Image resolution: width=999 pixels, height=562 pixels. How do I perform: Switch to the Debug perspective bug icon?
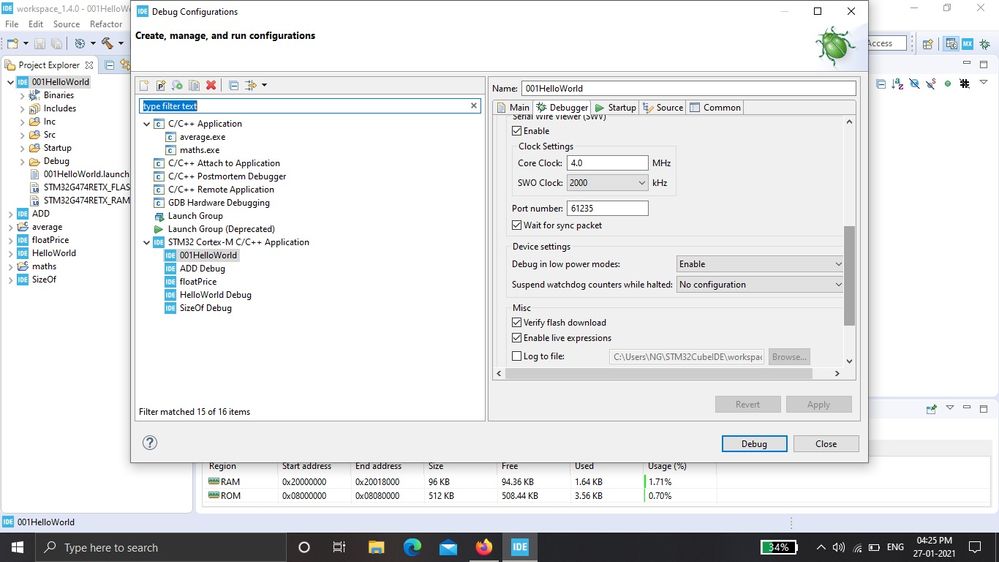click(985, 43)
